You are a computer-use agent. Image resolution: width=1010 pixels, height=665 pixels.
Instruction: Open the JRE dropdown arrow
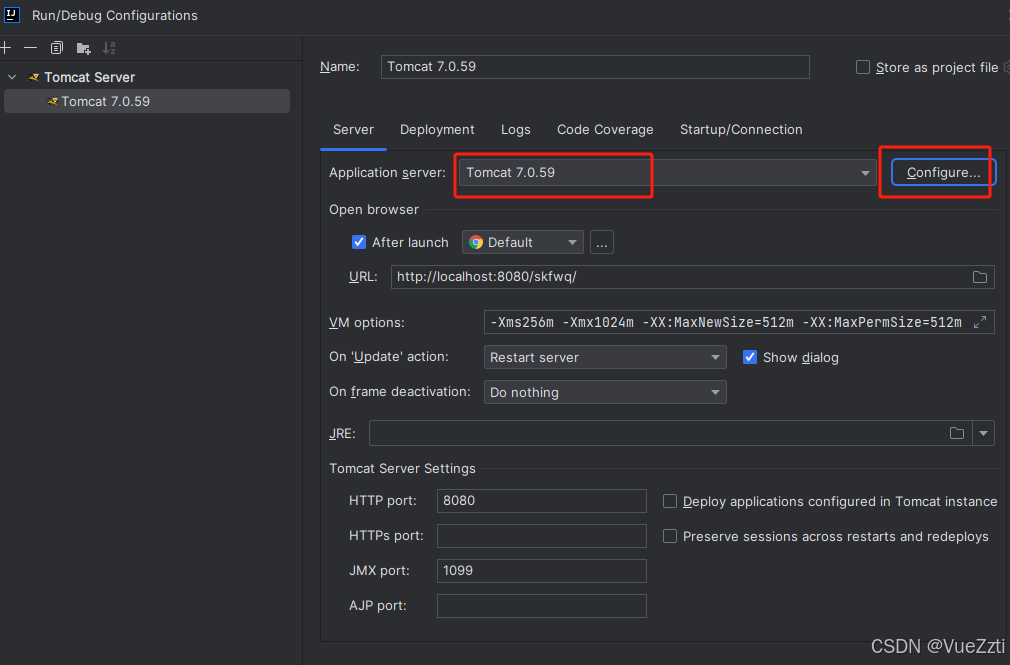point(984,433)
